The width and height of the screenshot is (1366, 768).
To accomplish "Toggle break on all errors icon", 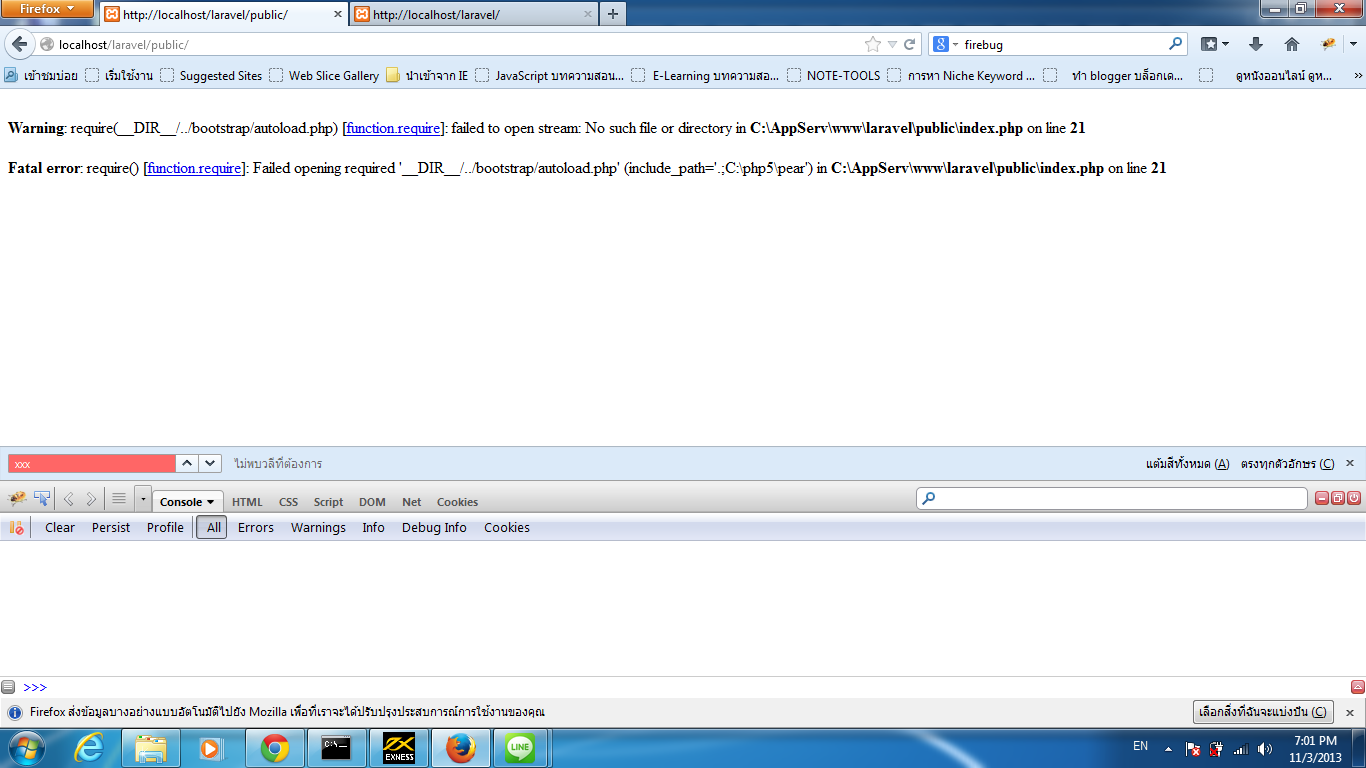I will [x=17, y=528].
